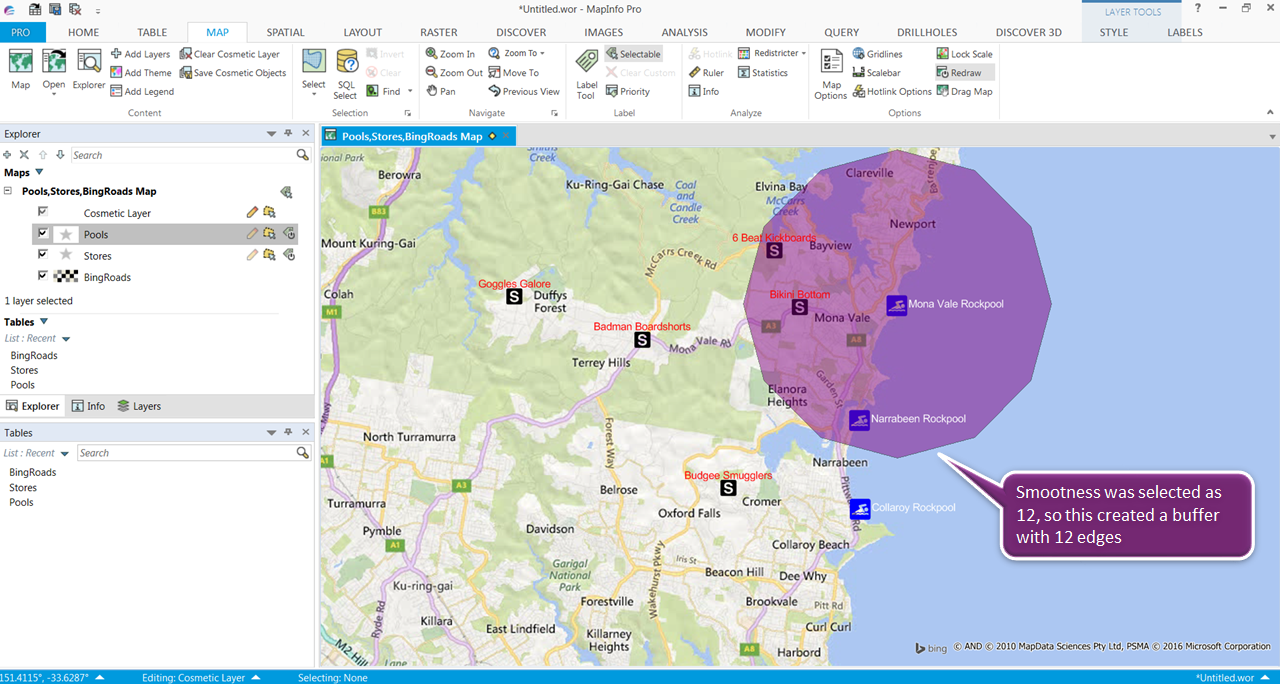Open Map Options dialog
The width and height of the screenshot is (1280, 684).
831,74
